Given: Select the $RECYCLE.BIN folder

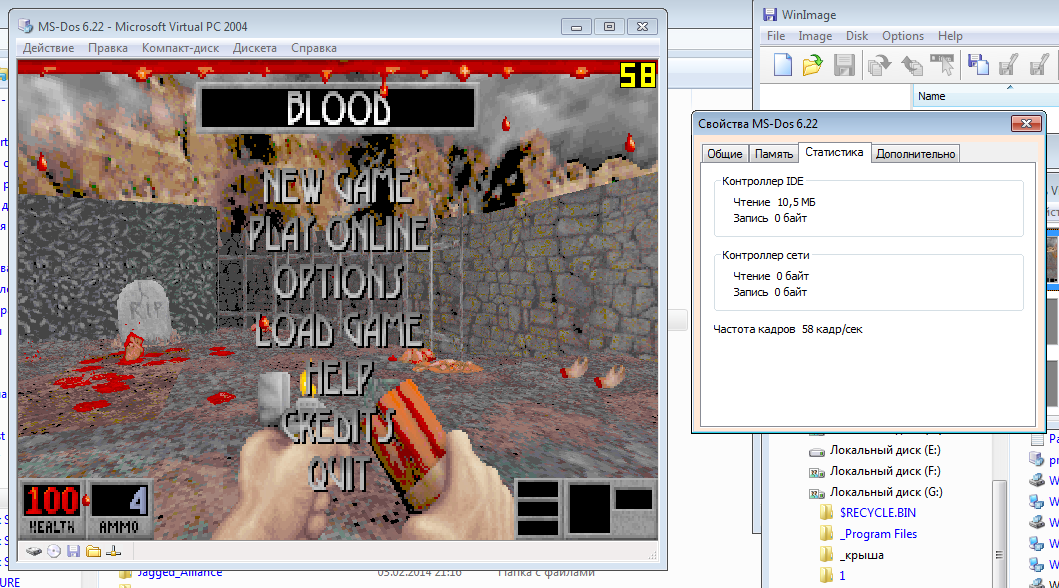Looking at the screenshot, I should tap(877, 512).
